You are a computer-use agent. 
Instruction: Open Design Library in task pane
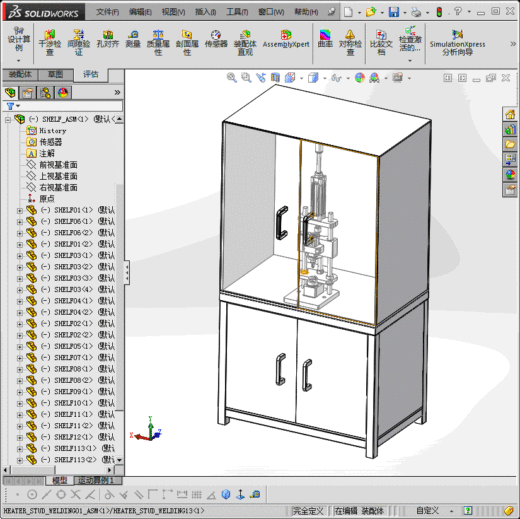[510, 129]
